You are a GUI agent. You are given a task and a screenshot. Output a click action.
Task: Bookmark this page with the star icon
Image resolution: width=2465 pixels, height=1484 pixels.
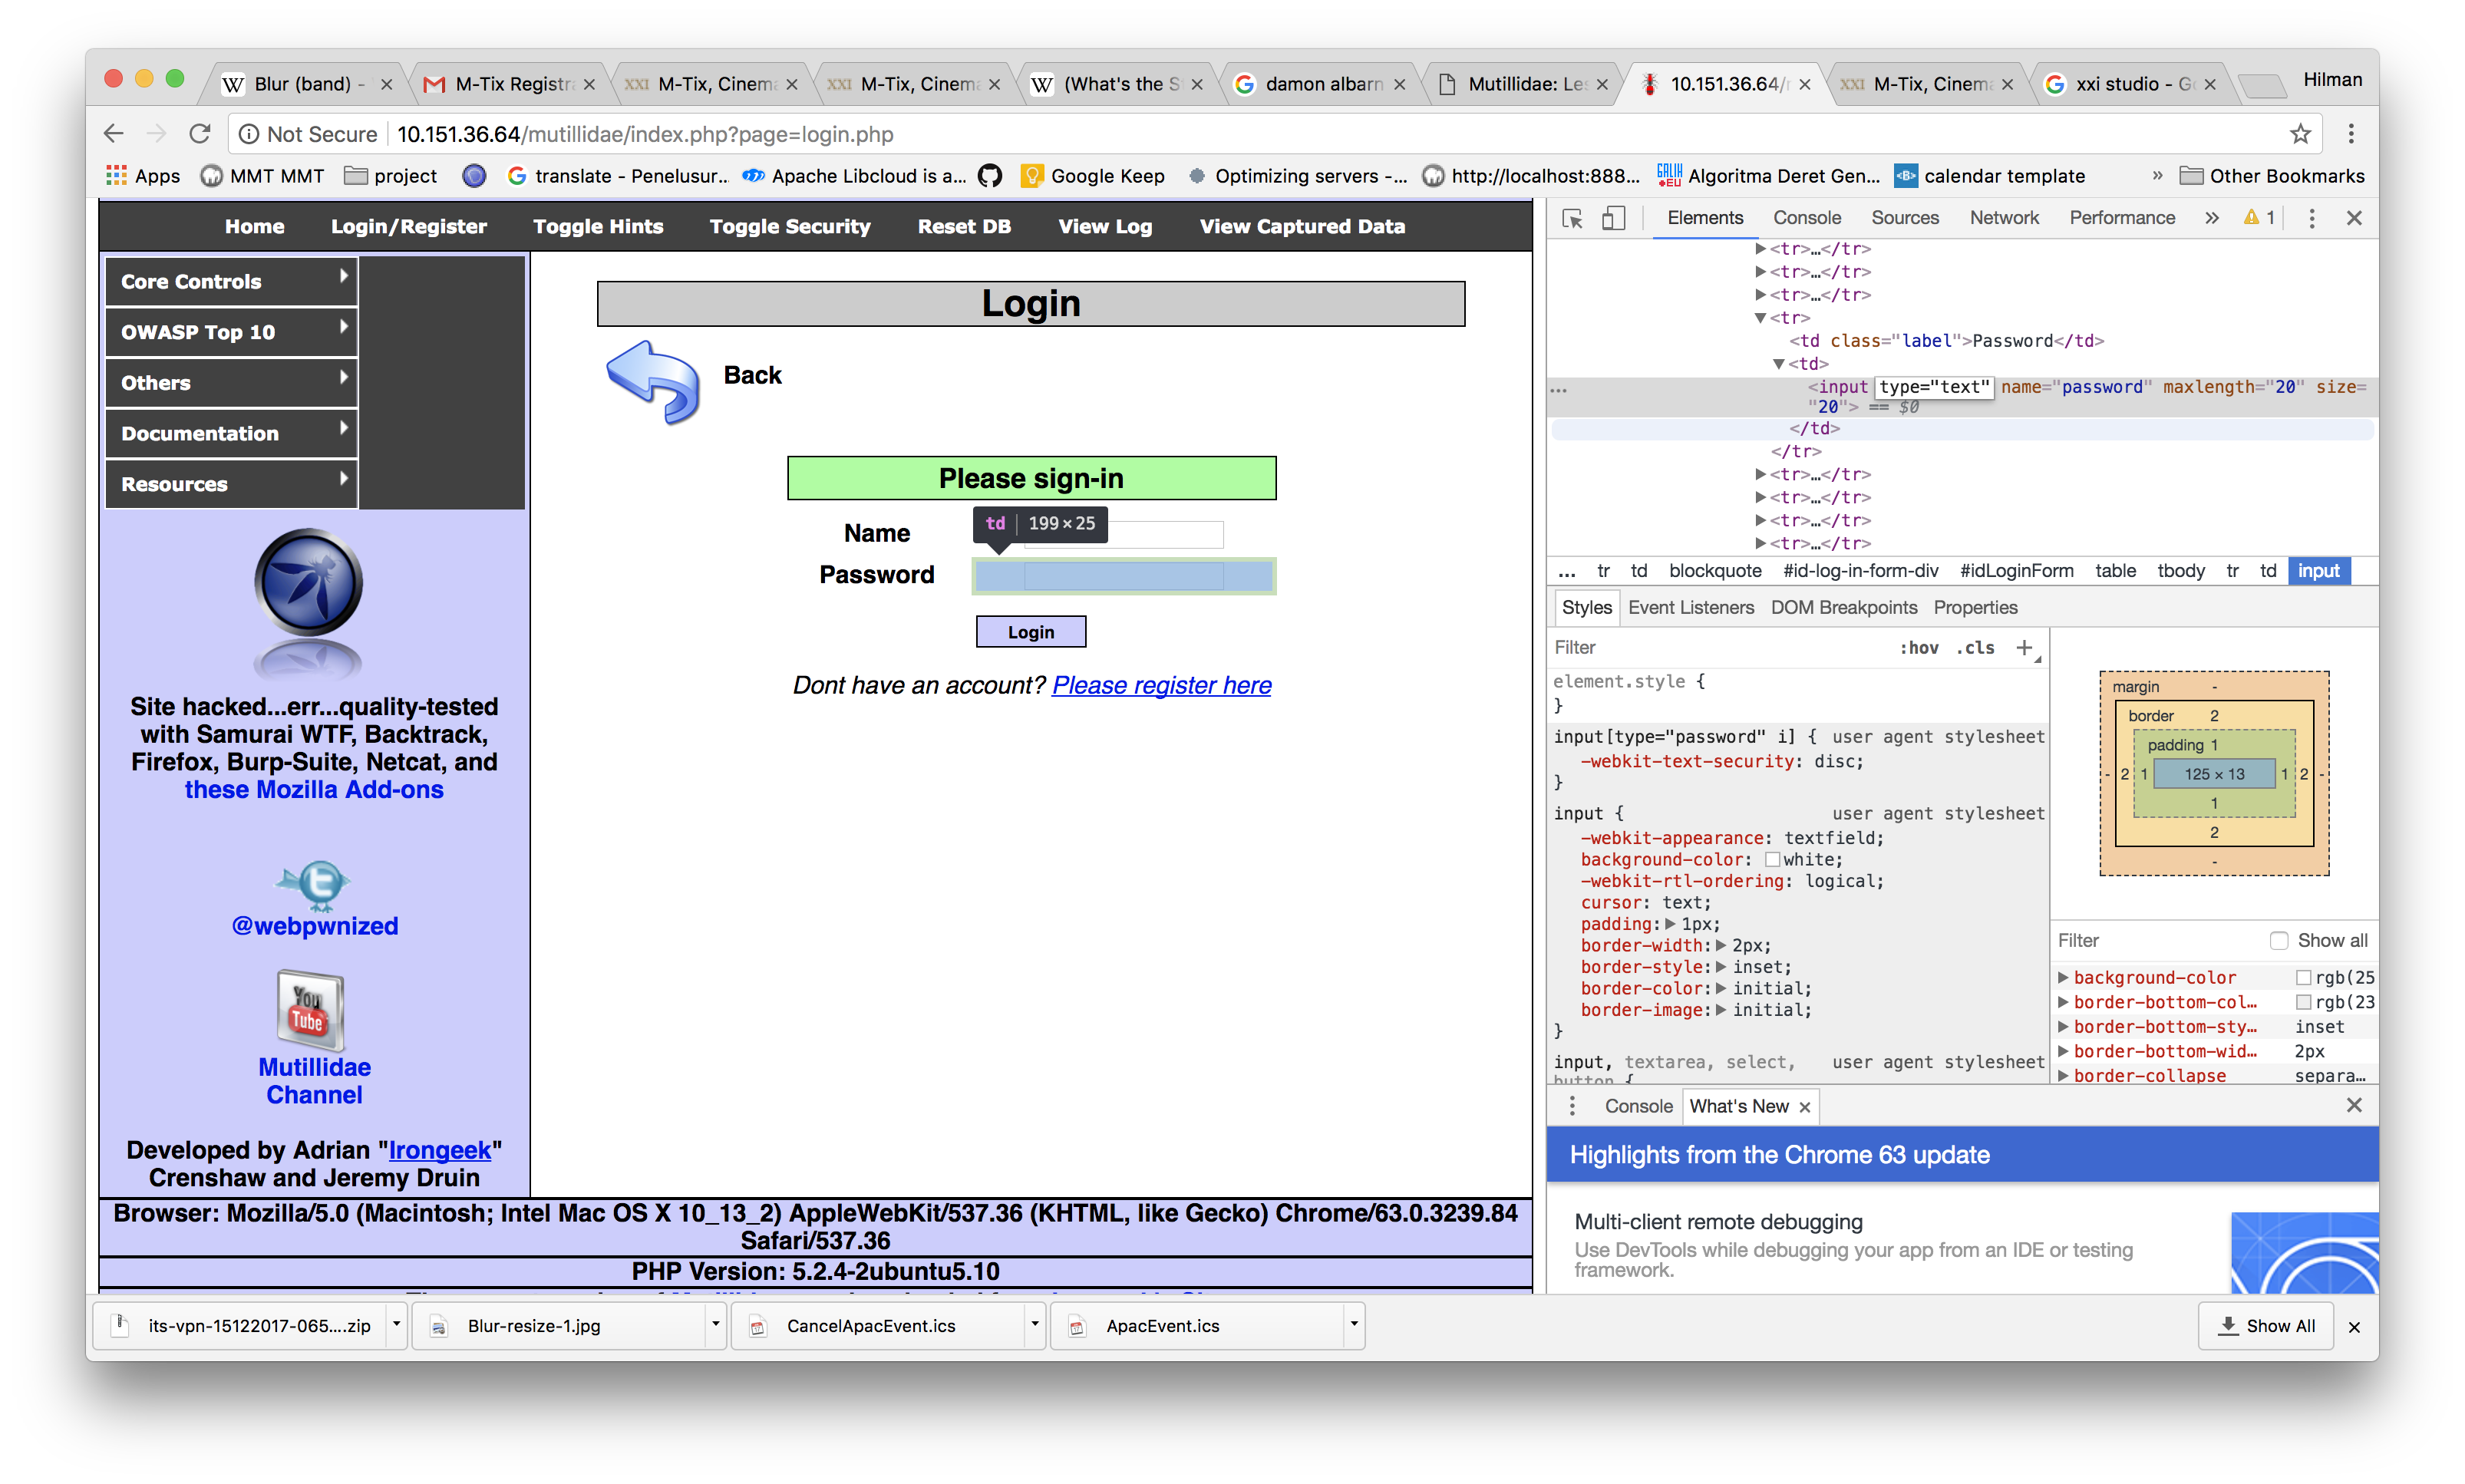[2300, 134]
